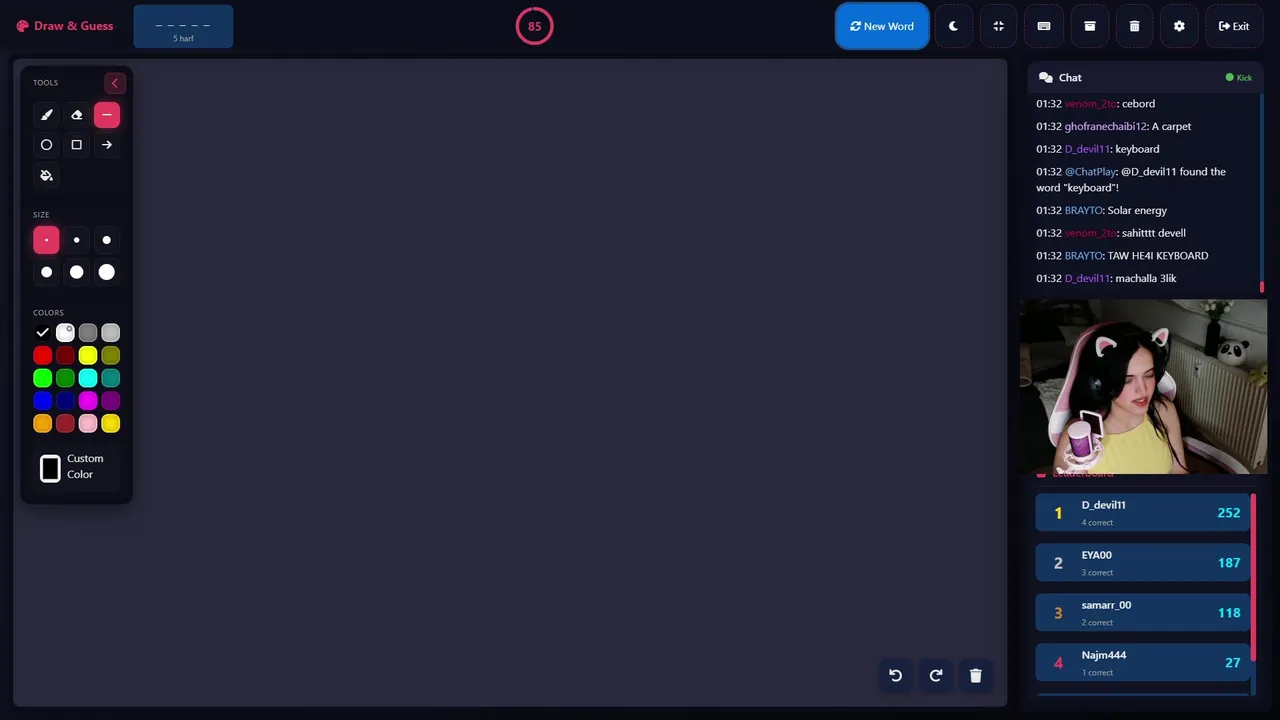The width and height of the screenshot is (1280, 720).
Task: Clear canvas with bottom trash button
Action: coord(976,676)
